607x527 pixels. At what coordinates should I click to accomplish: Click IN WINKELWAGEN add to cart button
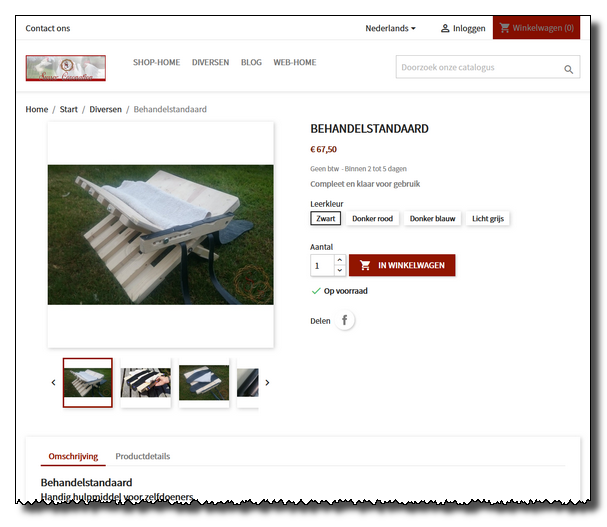(x=402, y=265)
